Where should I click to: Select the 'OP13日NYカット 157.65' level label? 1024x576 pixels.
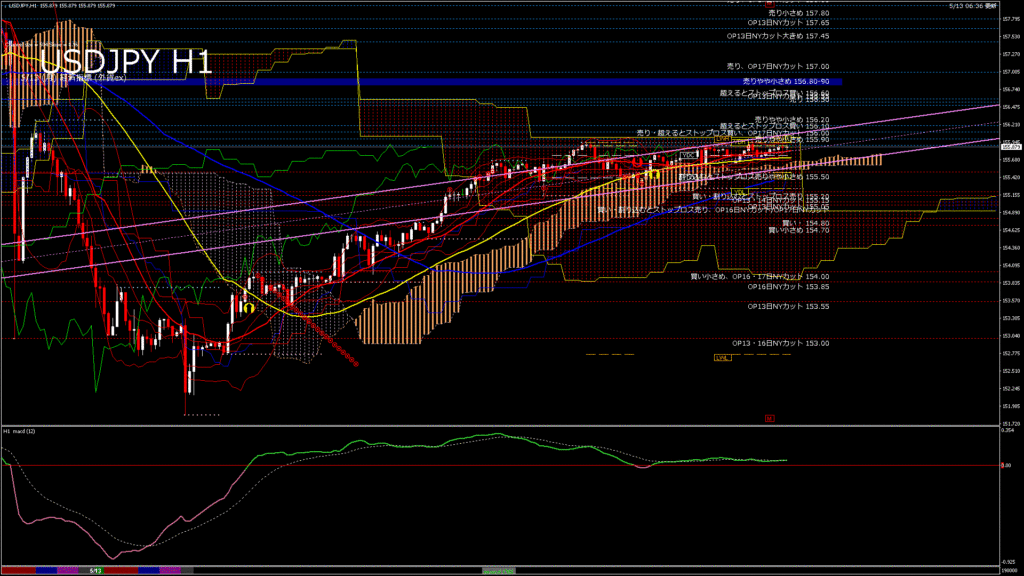tap(788, 23)
